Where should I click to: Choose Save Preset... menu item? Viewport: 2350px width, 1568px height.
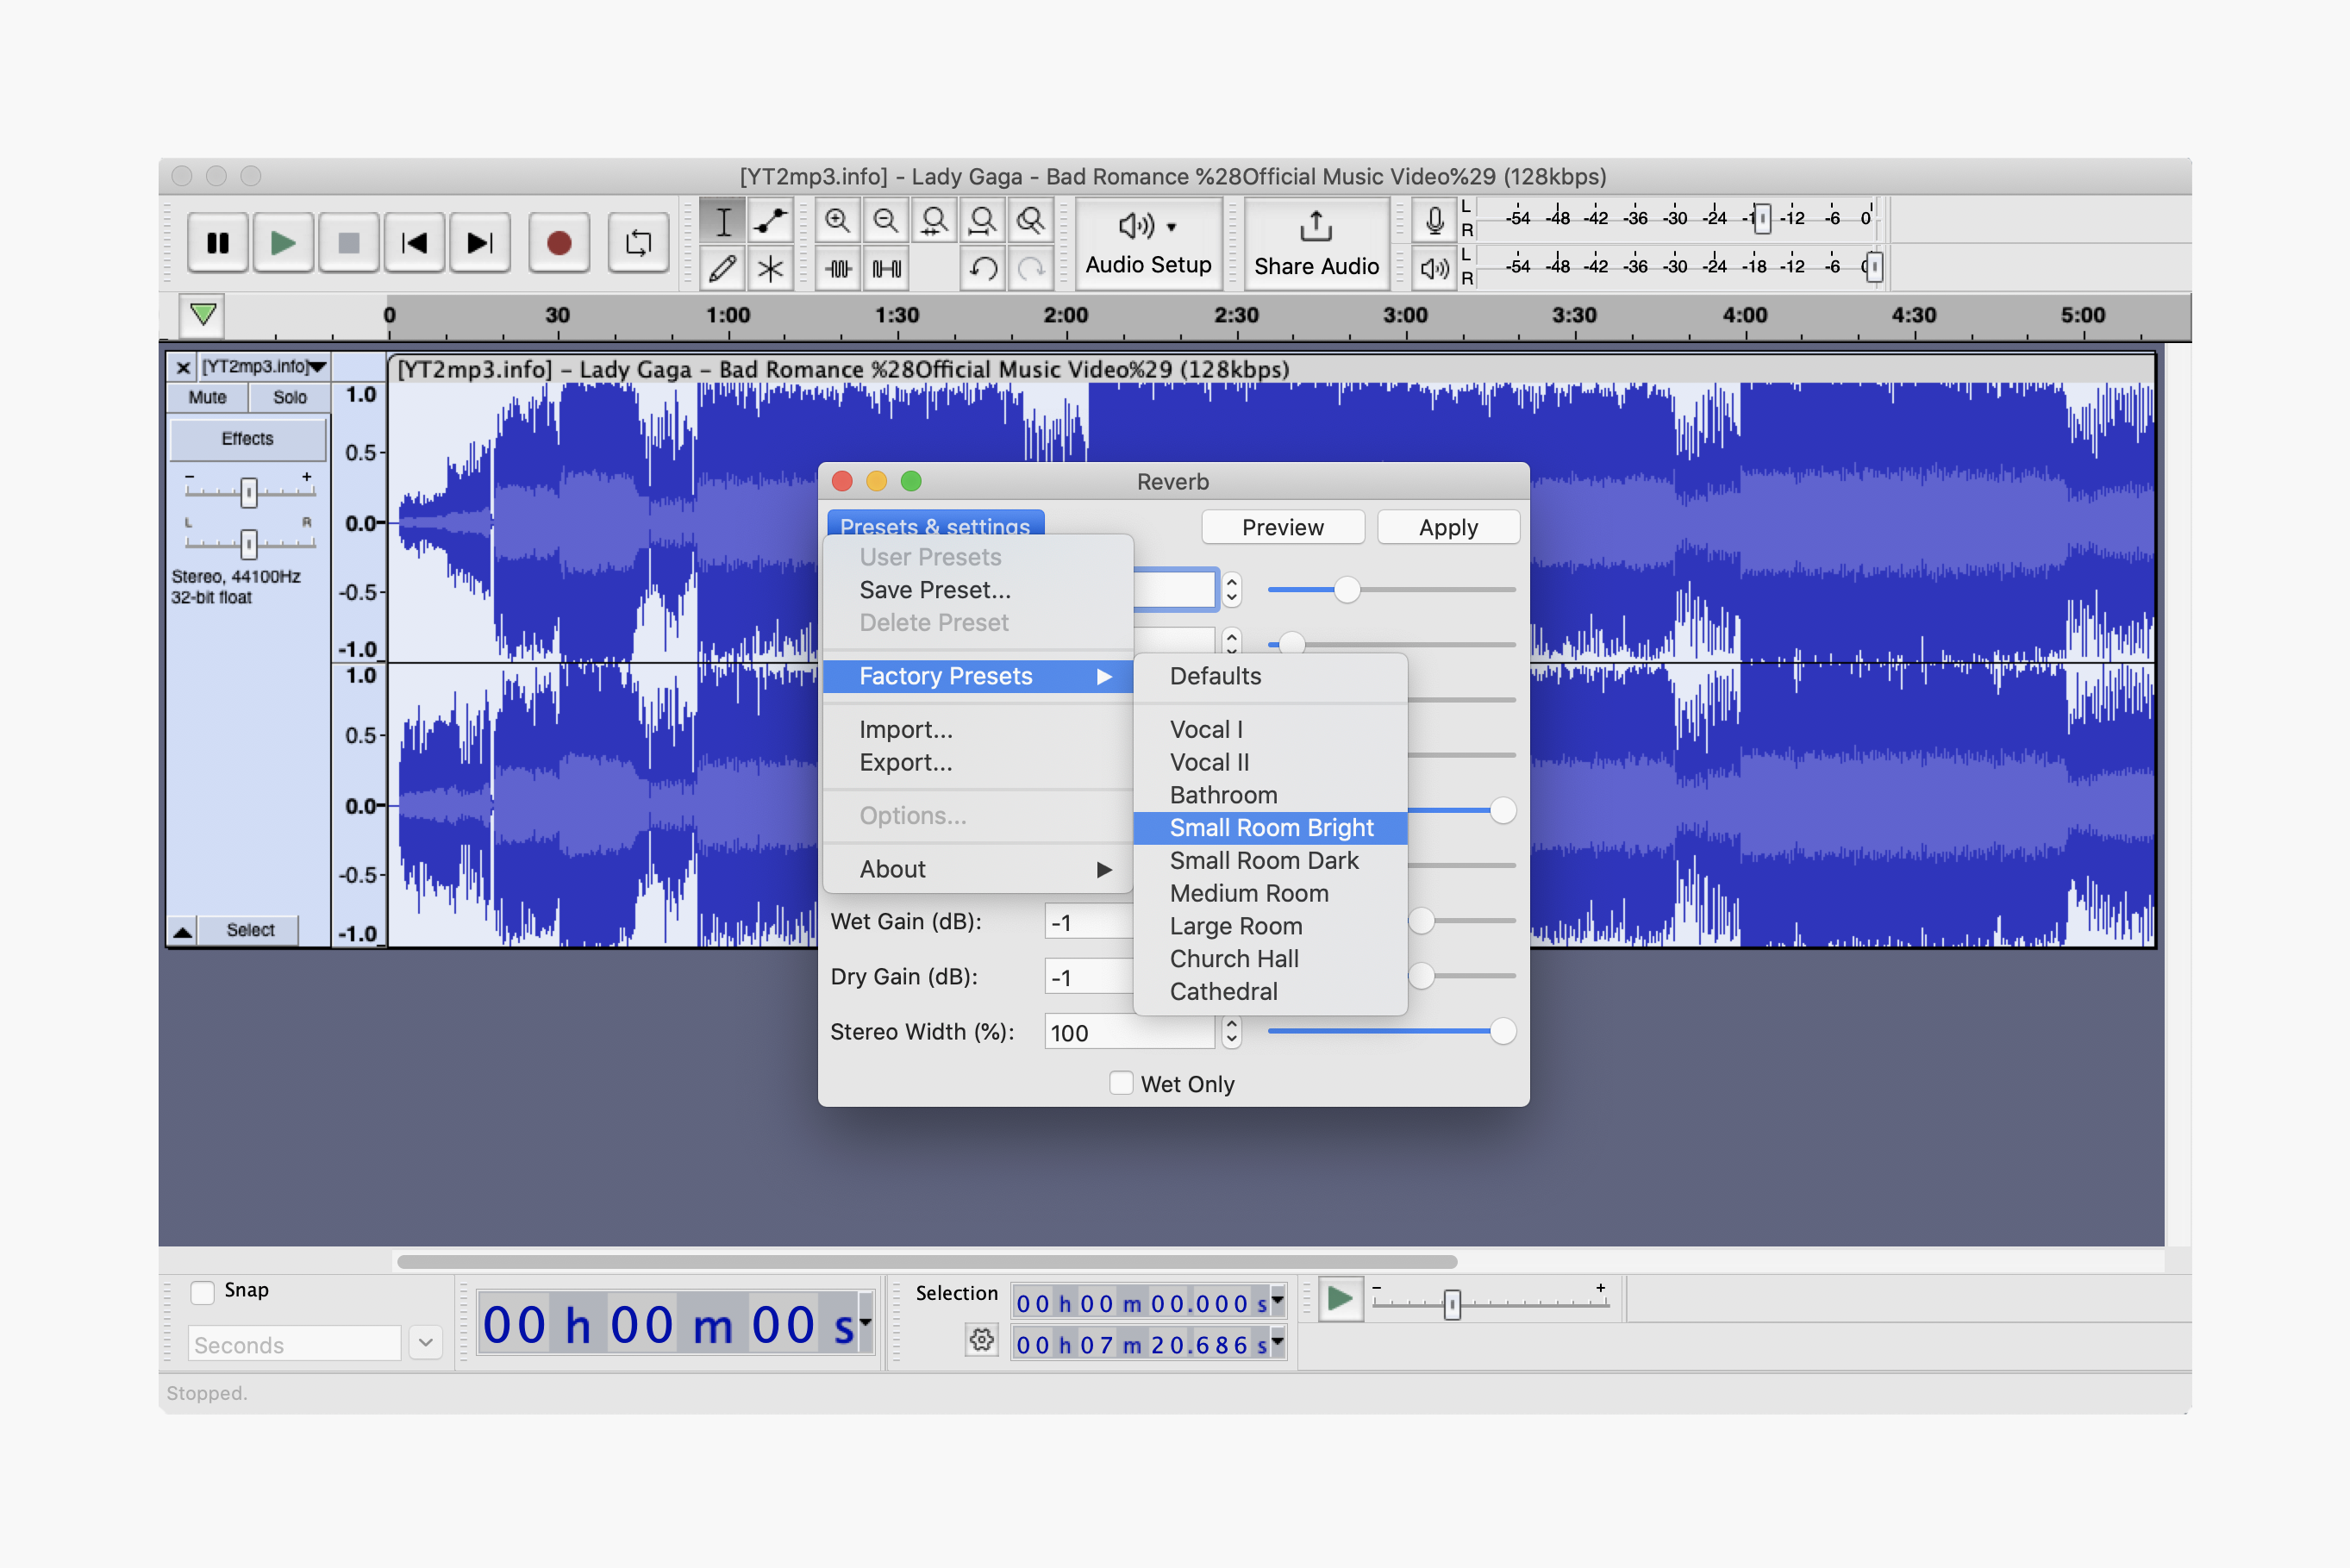978,590
